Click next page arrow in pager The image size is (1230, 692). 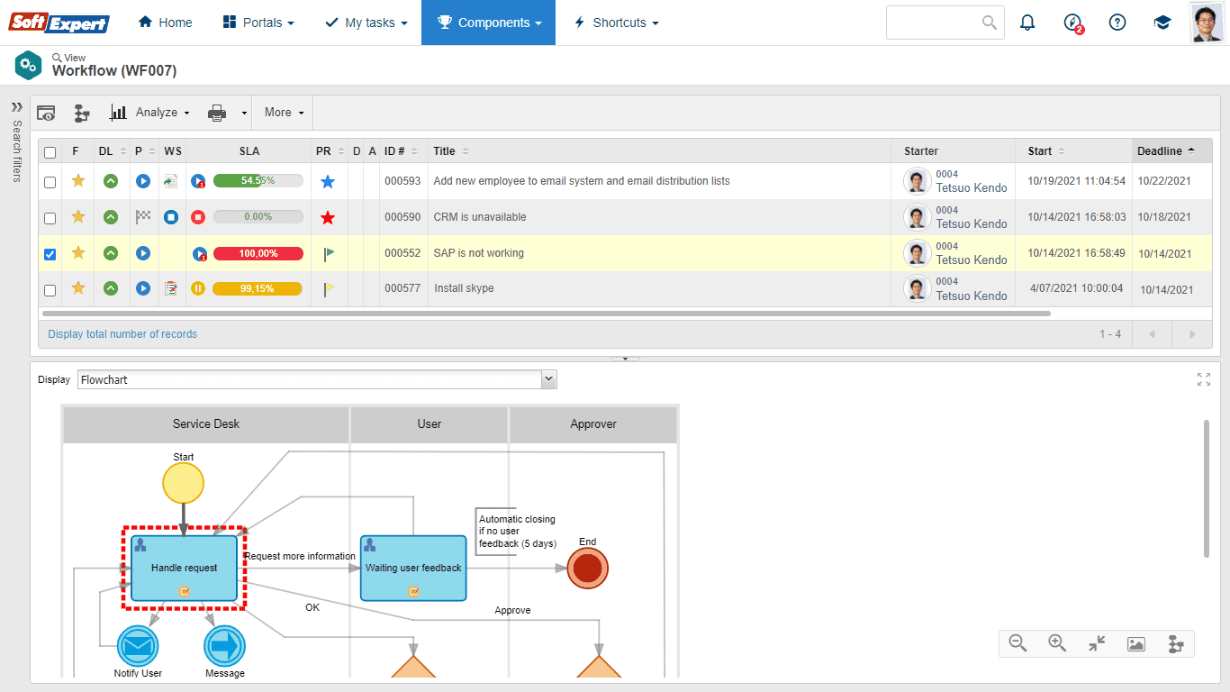pyautogui.click(x=1191, y=334)
